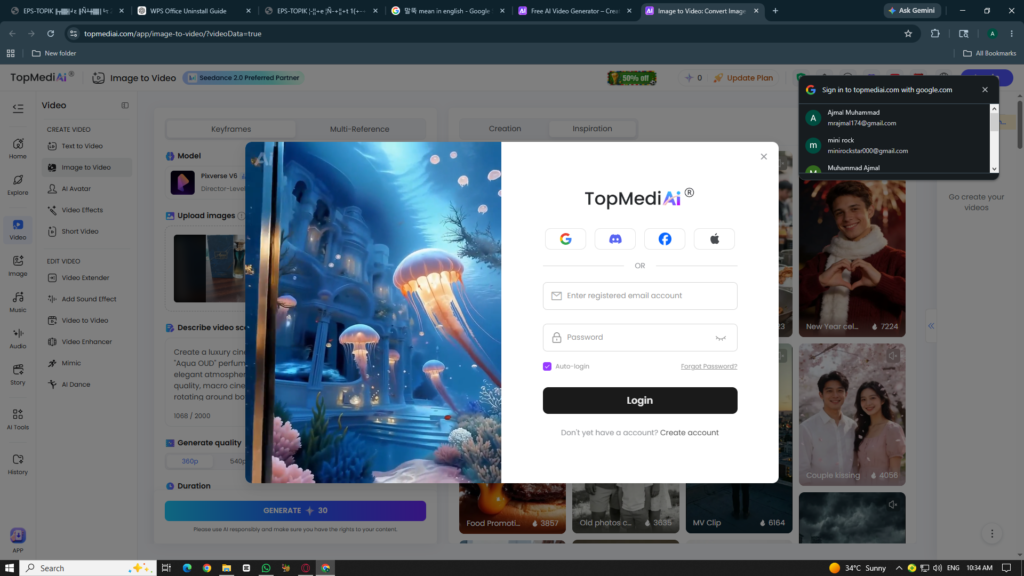
Task: Select Image to Video in the menu
Action: (87, 167)
